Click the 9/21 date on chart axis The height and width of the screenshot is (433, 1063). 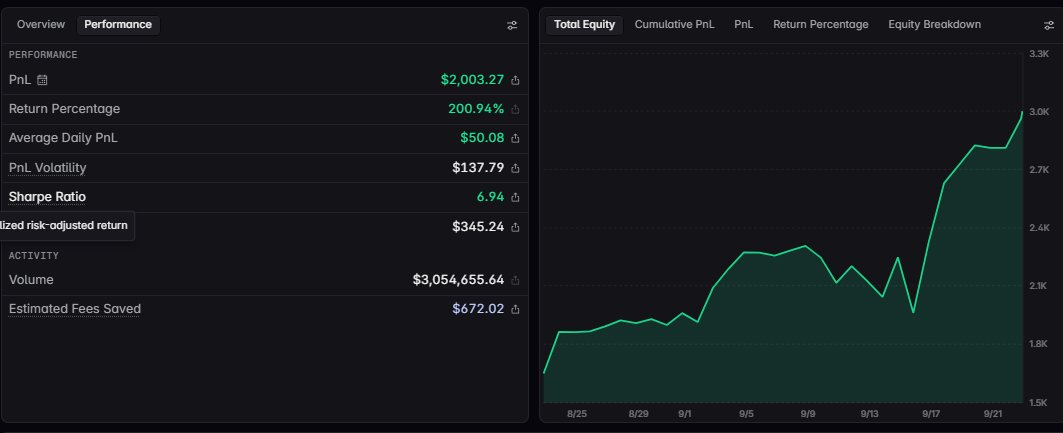[993, 413]
